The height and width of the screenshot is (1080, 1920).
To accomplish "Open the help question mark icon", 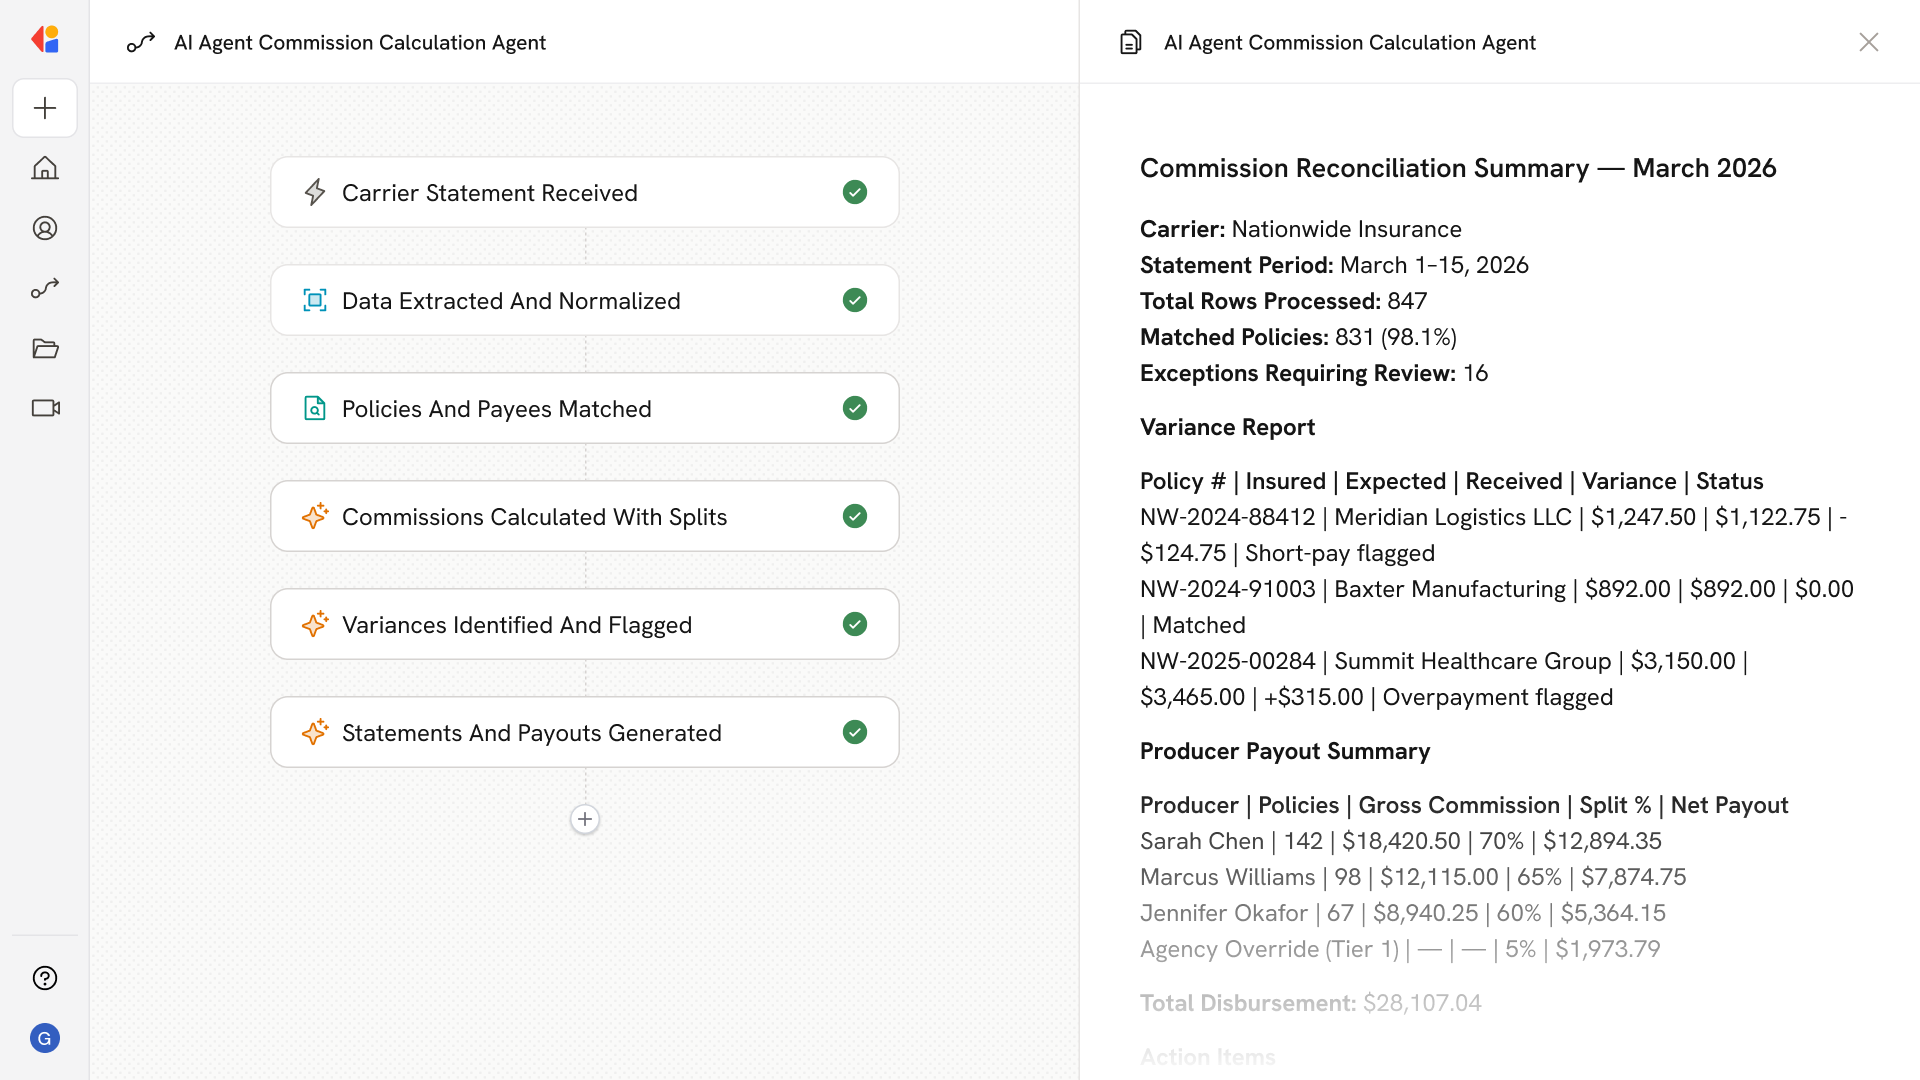I will (45, 978).
